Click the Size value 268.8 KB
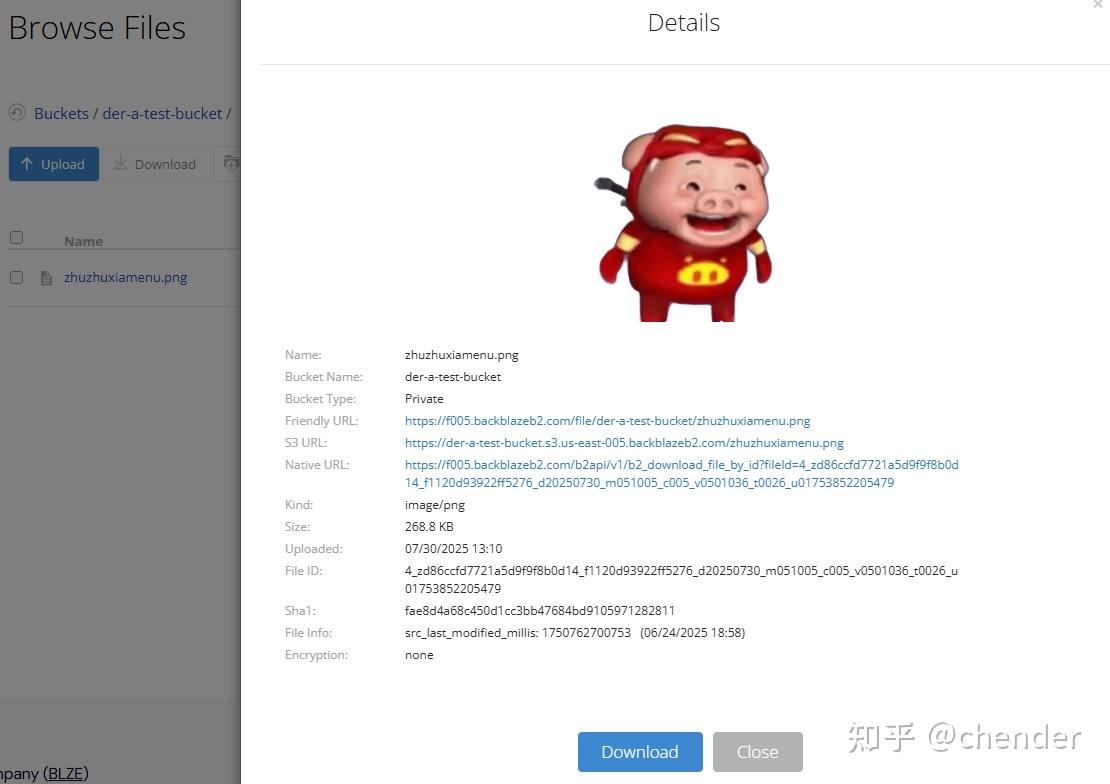This screenshot has height=784, width=1110. point(429,527)
